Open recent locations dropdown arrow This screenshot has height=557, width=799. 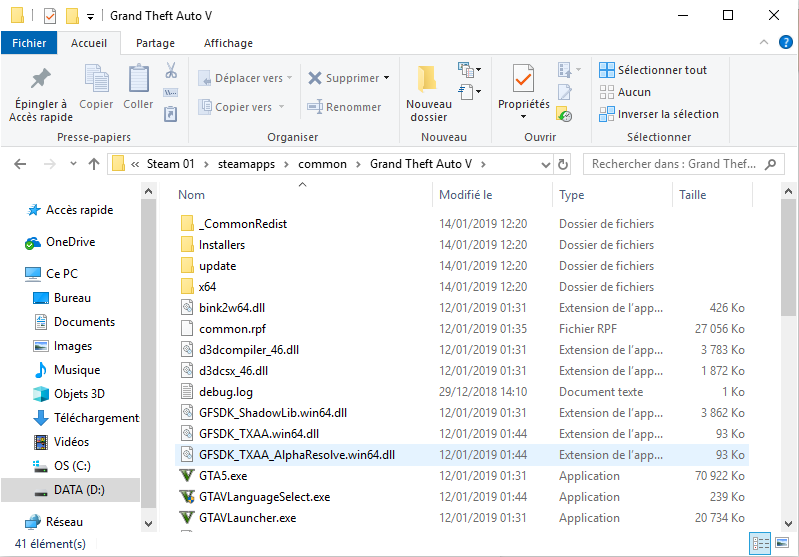click(x=73, y=164)
